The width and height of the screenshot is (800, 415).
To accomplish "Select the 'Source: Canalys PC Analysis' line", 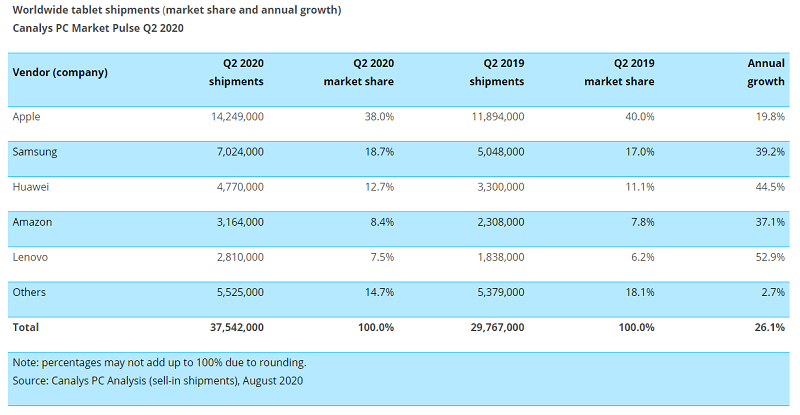I will pos(158,381).
